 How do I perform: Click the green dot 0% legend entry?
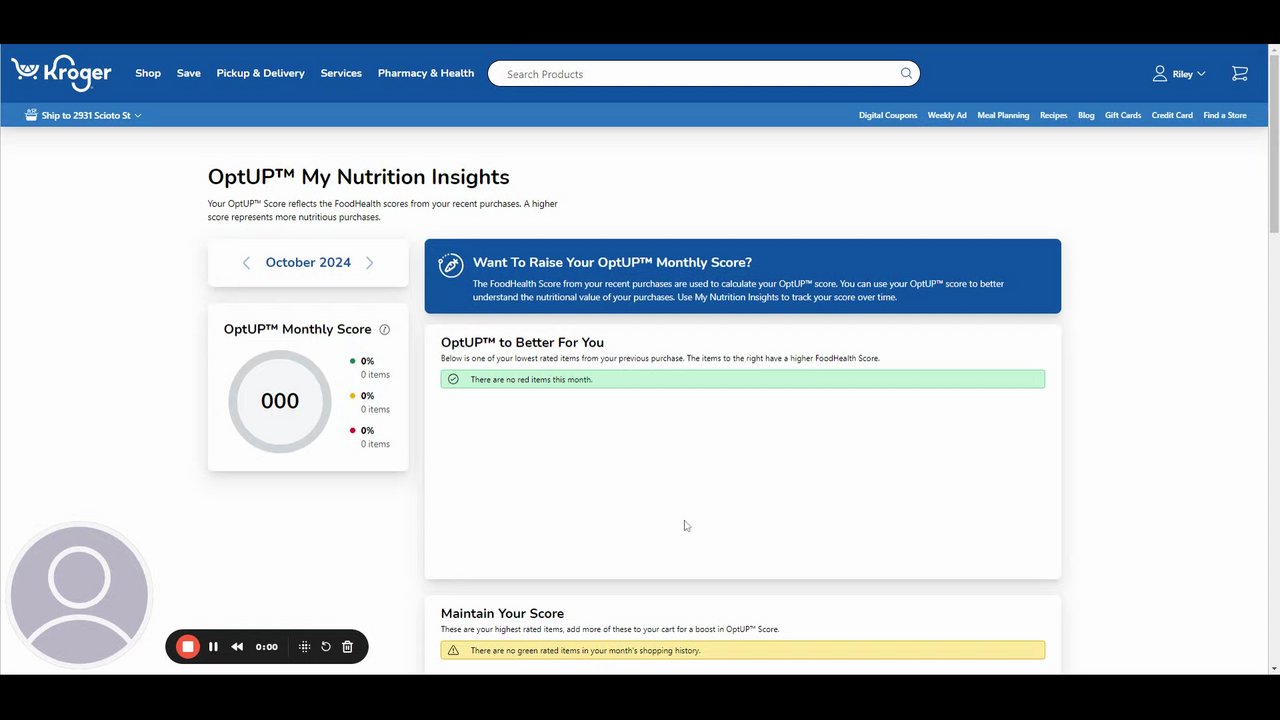[369, 367]
